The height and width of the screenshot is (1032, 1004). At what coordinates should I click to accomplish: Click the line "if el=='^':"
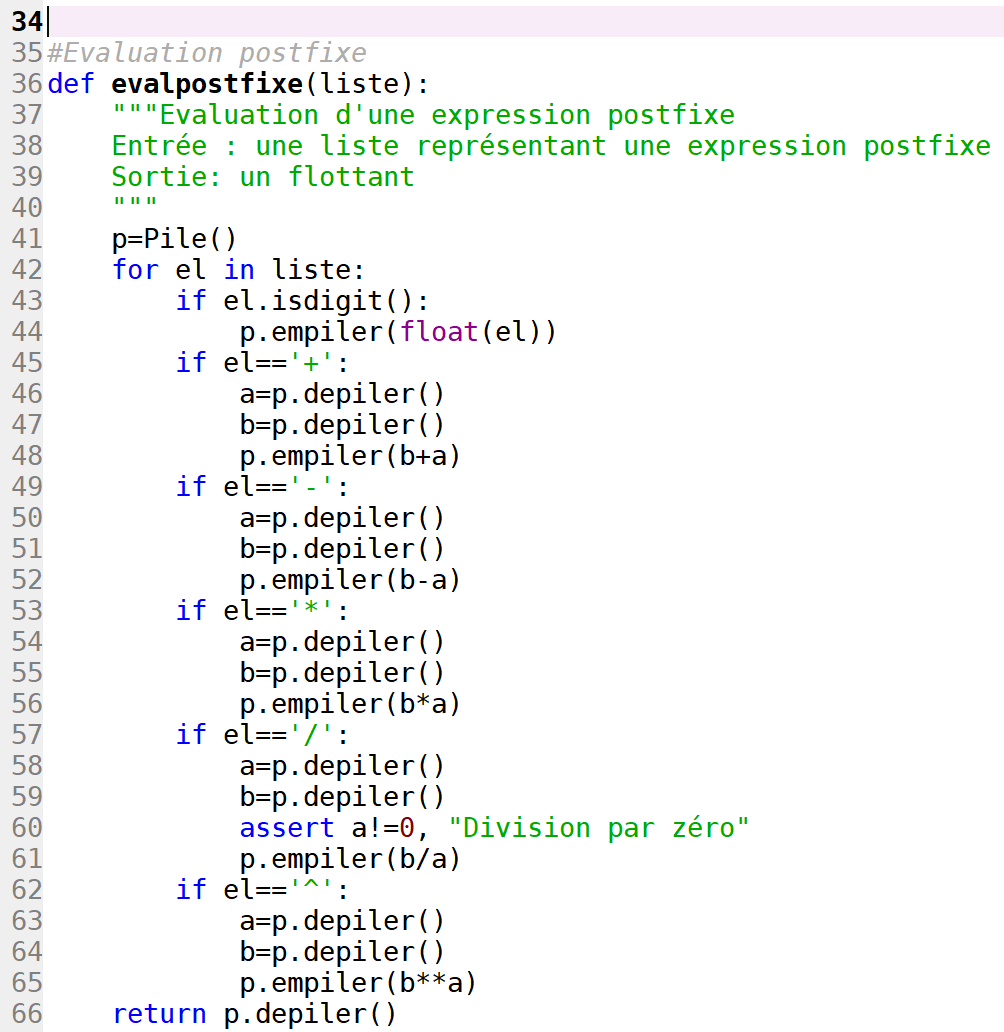pyautogui.click(x=262, y=889)
